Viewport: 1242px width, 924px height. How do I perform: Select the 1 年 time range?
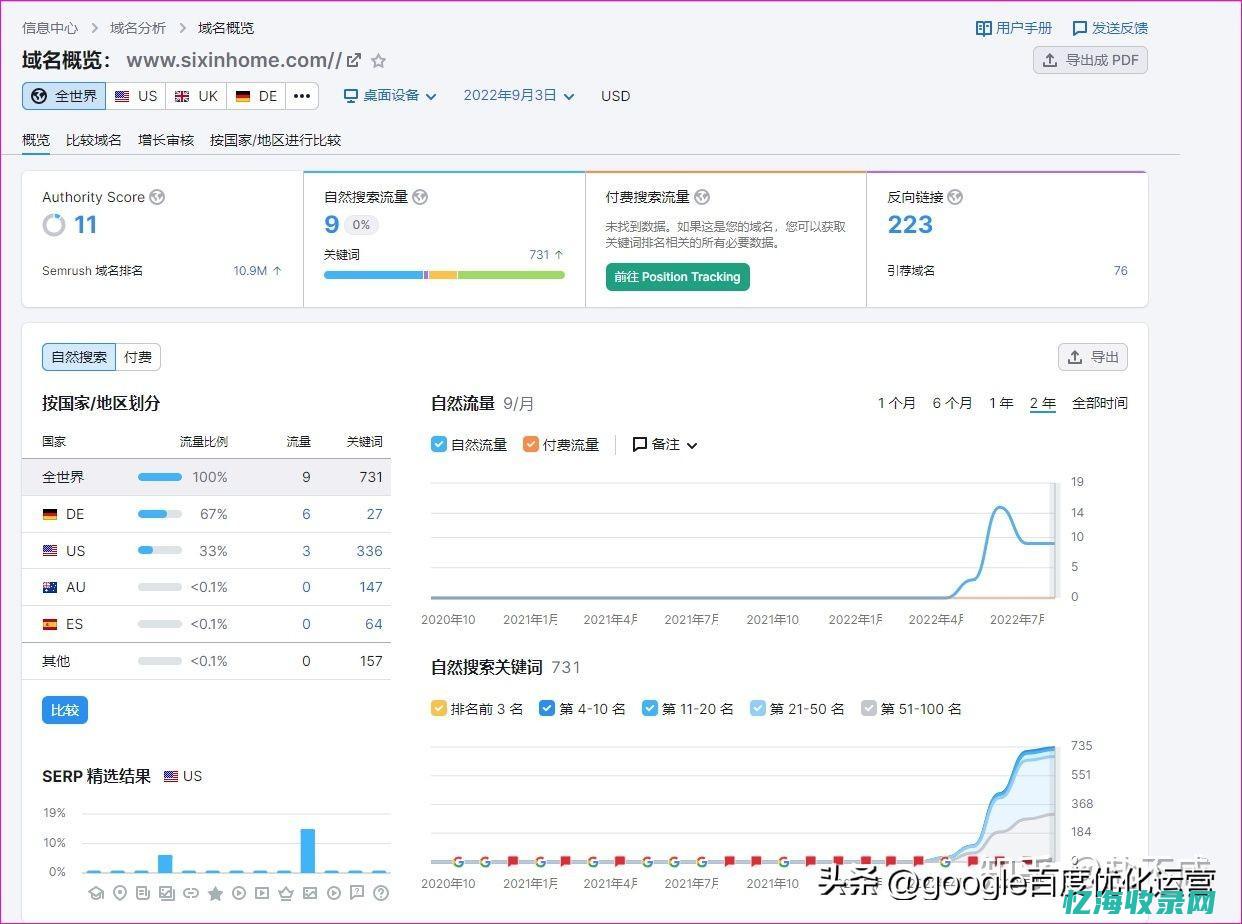1001,403
